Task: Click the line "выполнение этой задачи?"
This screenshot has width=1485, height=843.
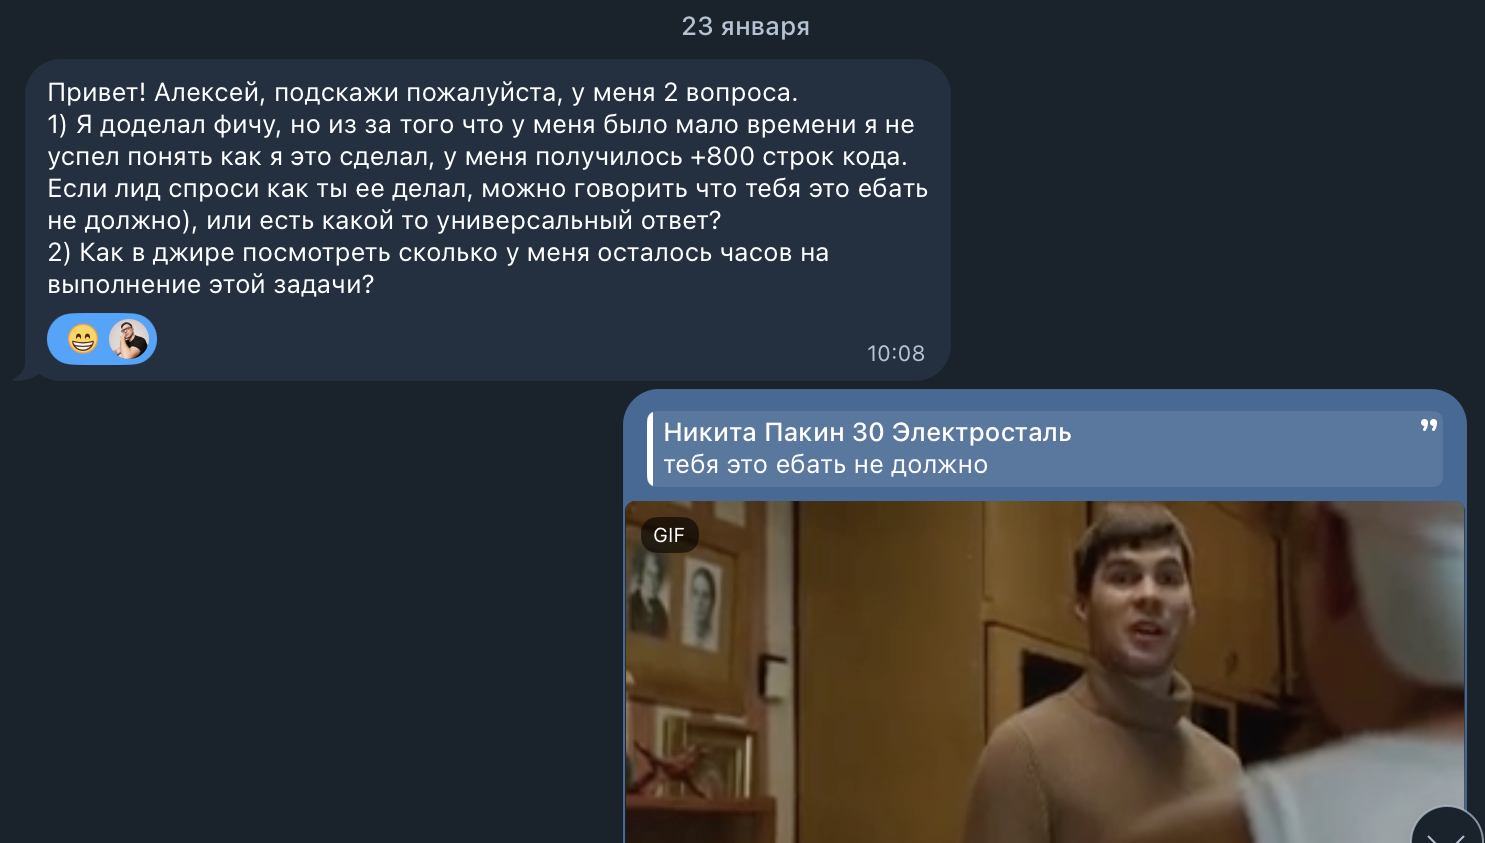Action: (211, 285)
